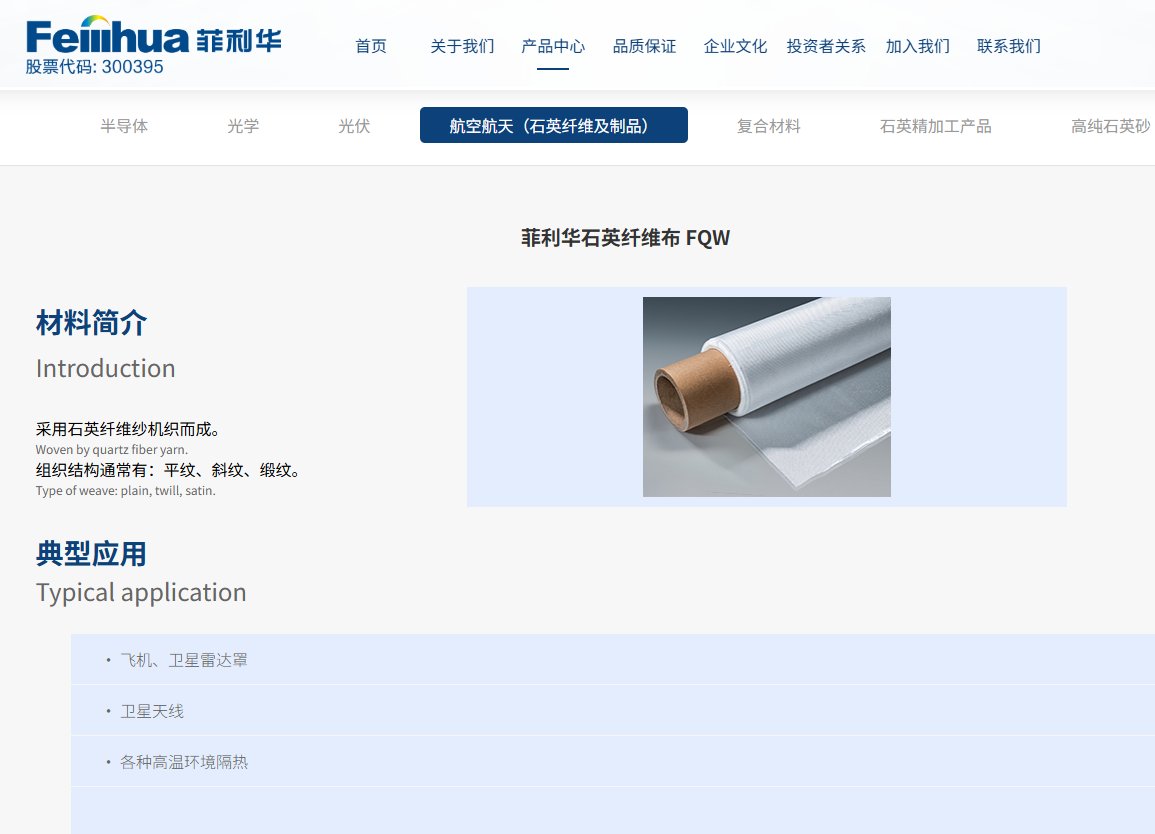1155x834 pixels.
Task: Visit the 加入我们 page
Action: pos(917,46)
